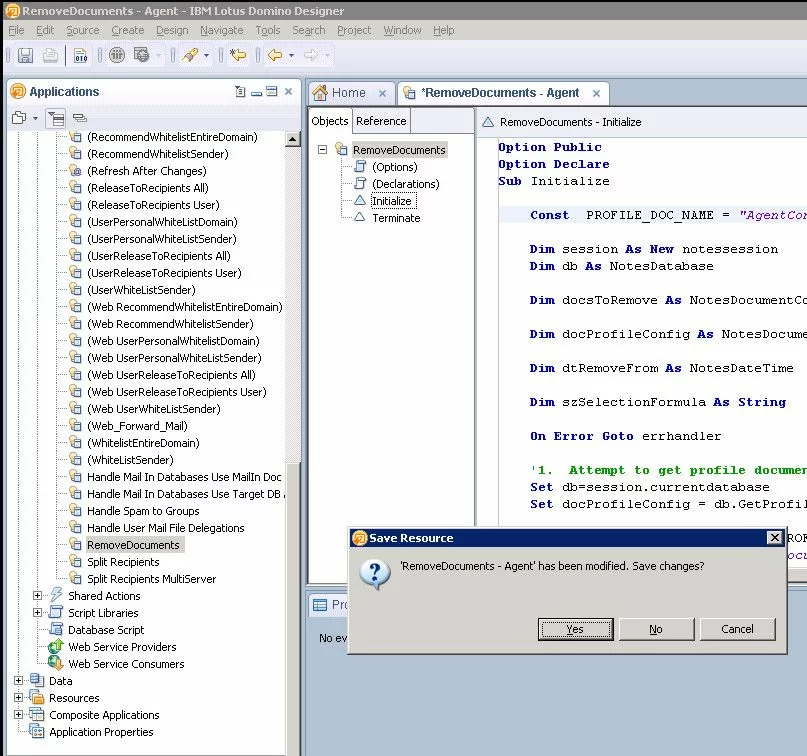The width and height of the screenshot is (807, 756).
Task: Open the Navigate menu
Action: pyautogui.click(x=221, y=30)
